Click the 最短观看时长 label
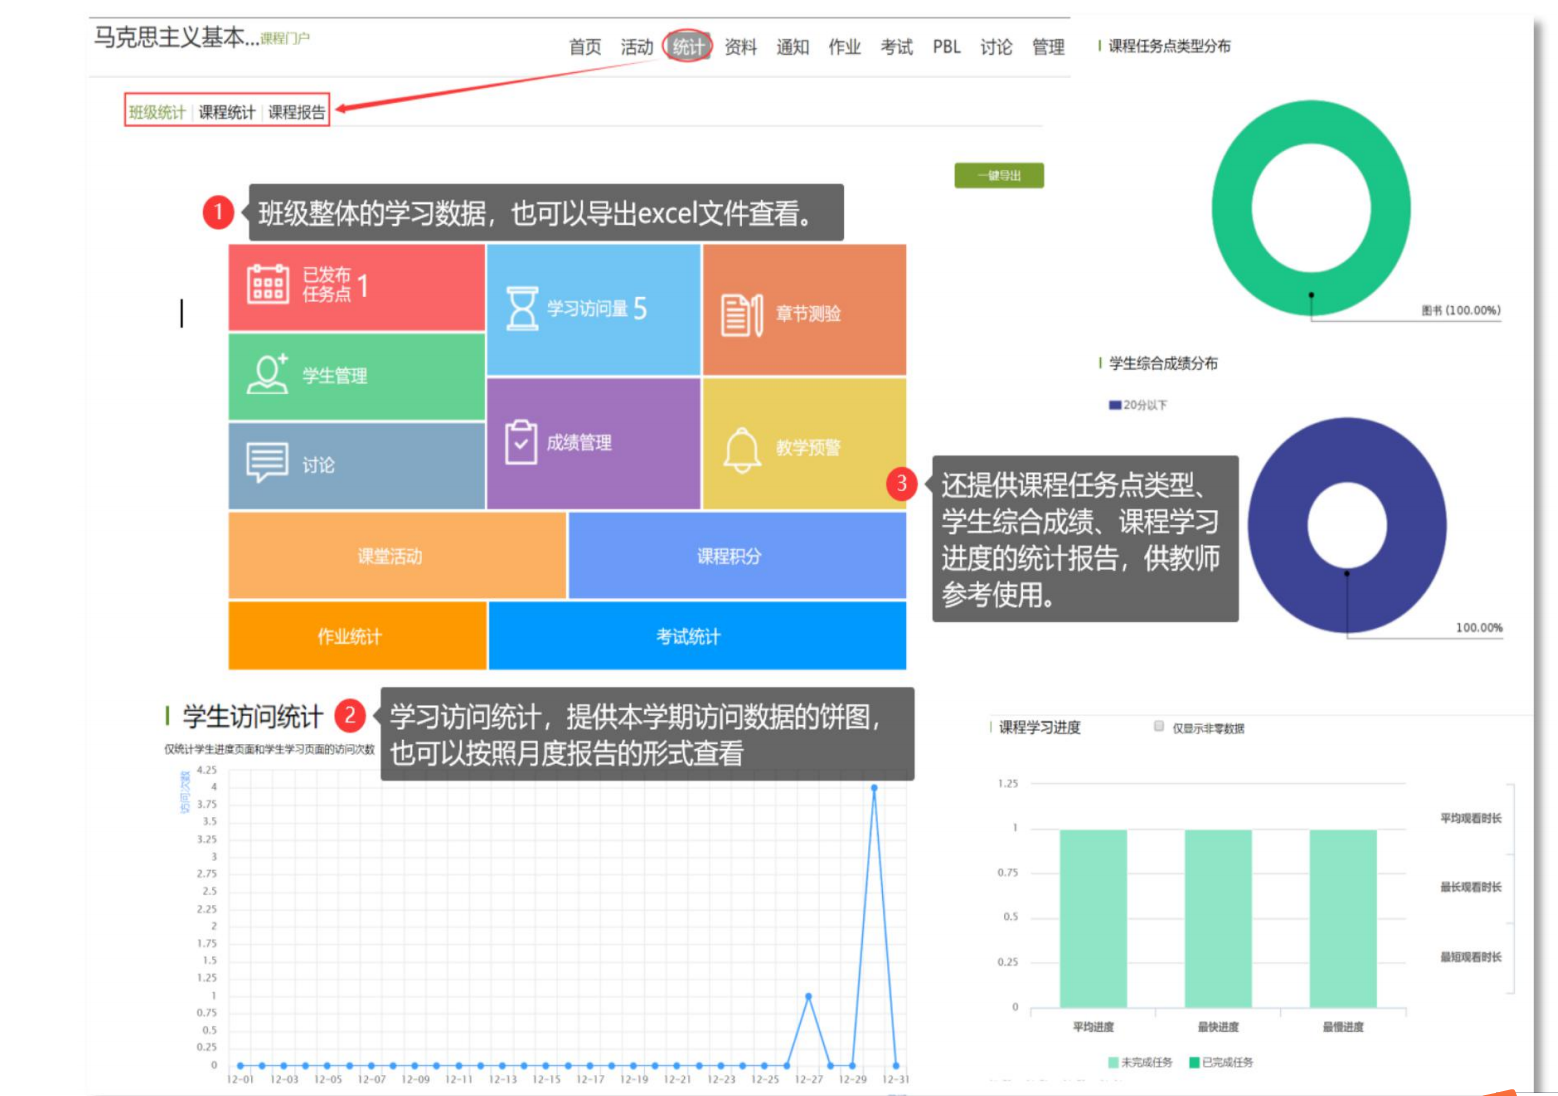Screen dimensions: 1558x1096 1471,957
